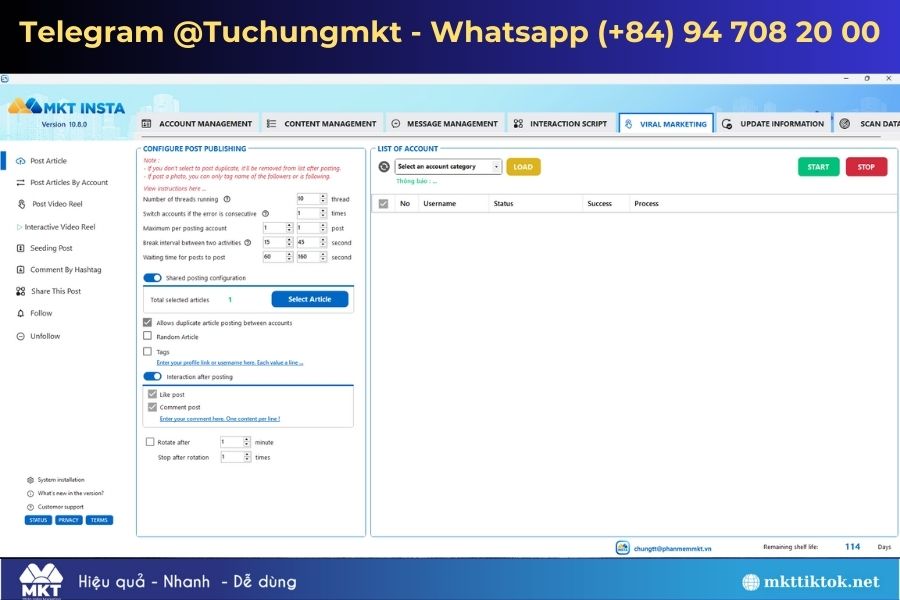Switch to Viral Marketing tab
The height and width of the screenshot is (600, 900).
pyautogui.click(x=666, y=123)
